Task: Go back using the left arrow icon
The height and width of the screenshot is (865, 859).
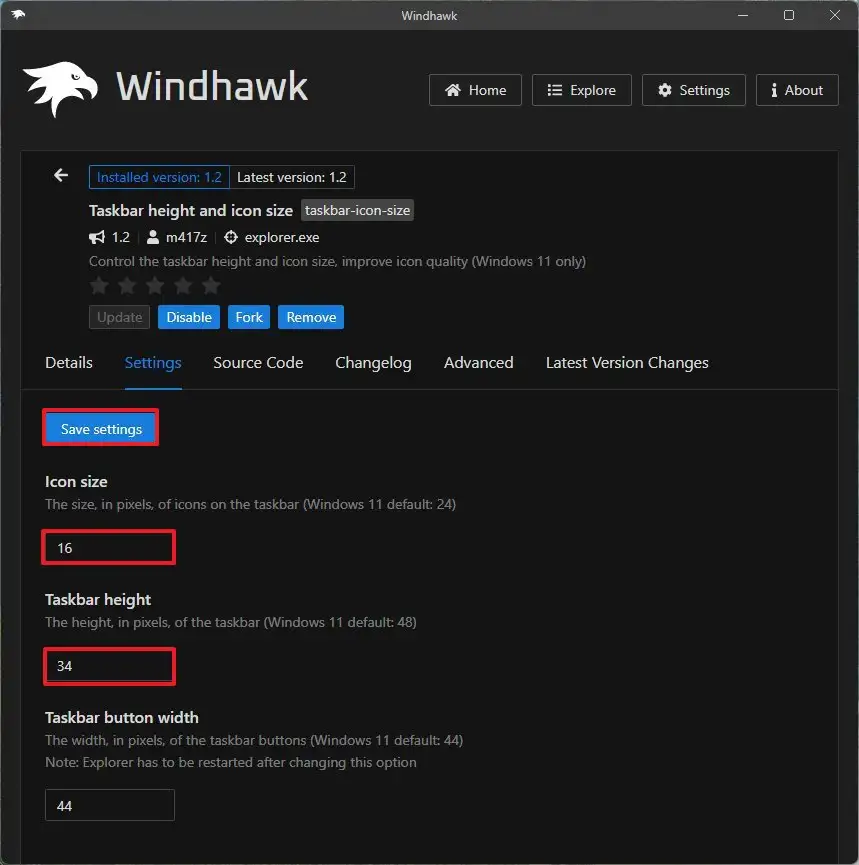Action: pyautogui.click(x=61, y=175)
